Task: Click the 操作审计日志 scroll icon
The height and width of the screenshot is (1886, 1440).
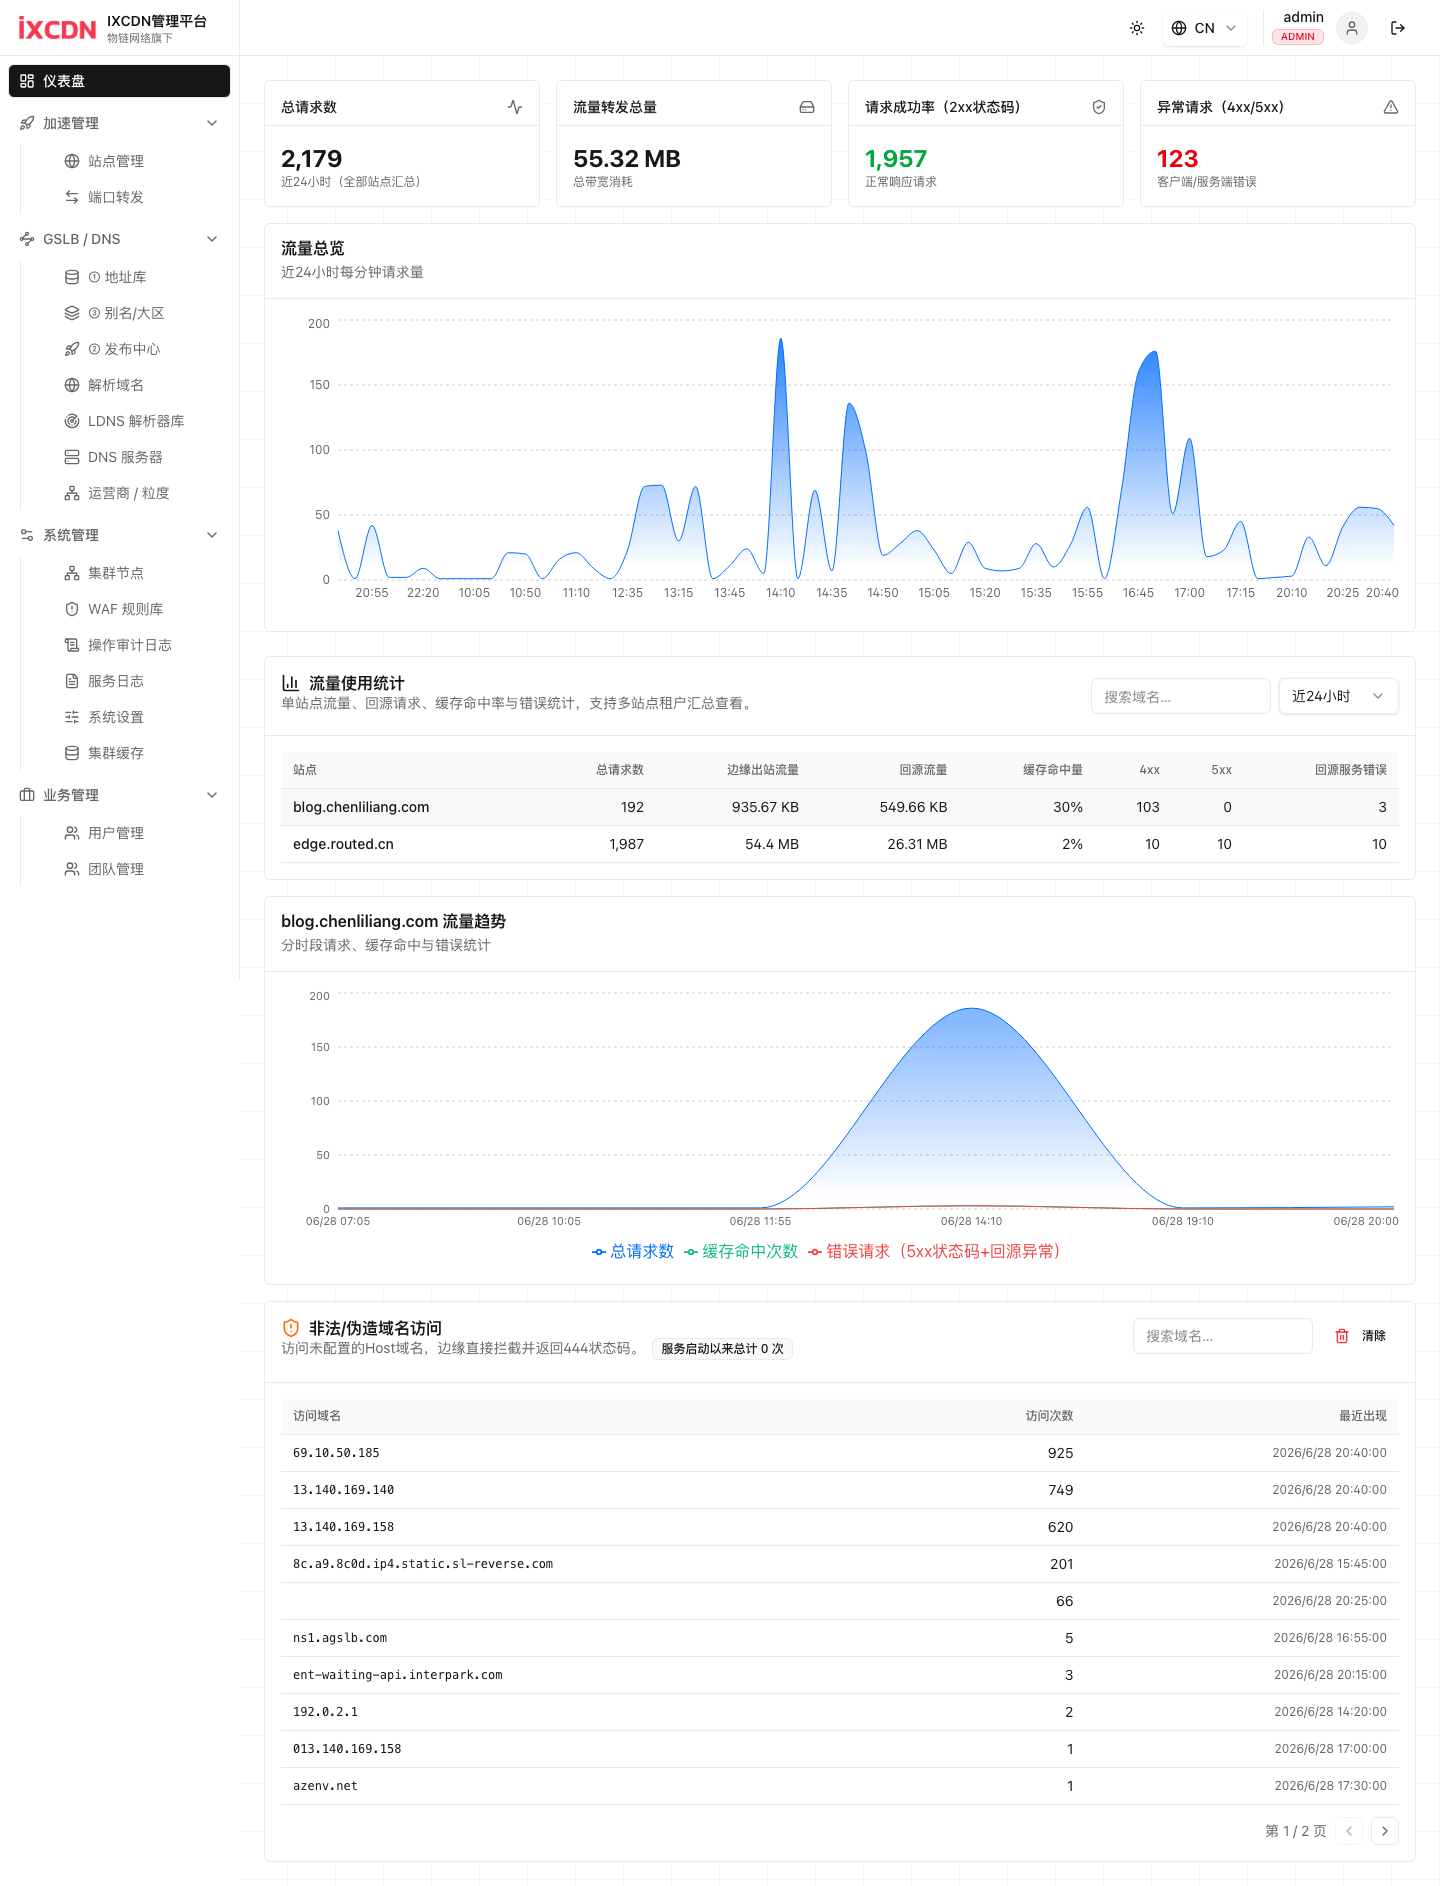Action: pos(72,645)
